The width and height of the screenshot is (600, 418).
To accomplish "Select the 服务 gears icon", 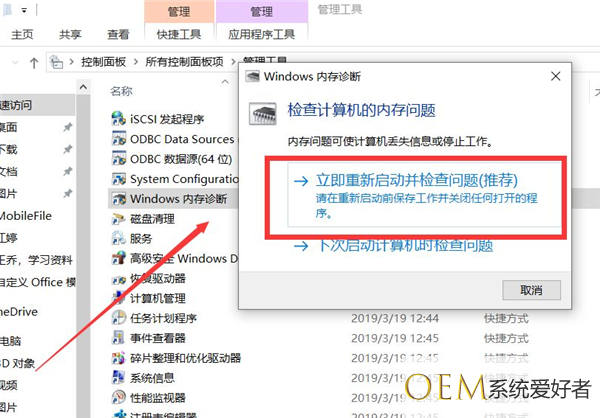I will pyautogui.click(x=118, y=238).
